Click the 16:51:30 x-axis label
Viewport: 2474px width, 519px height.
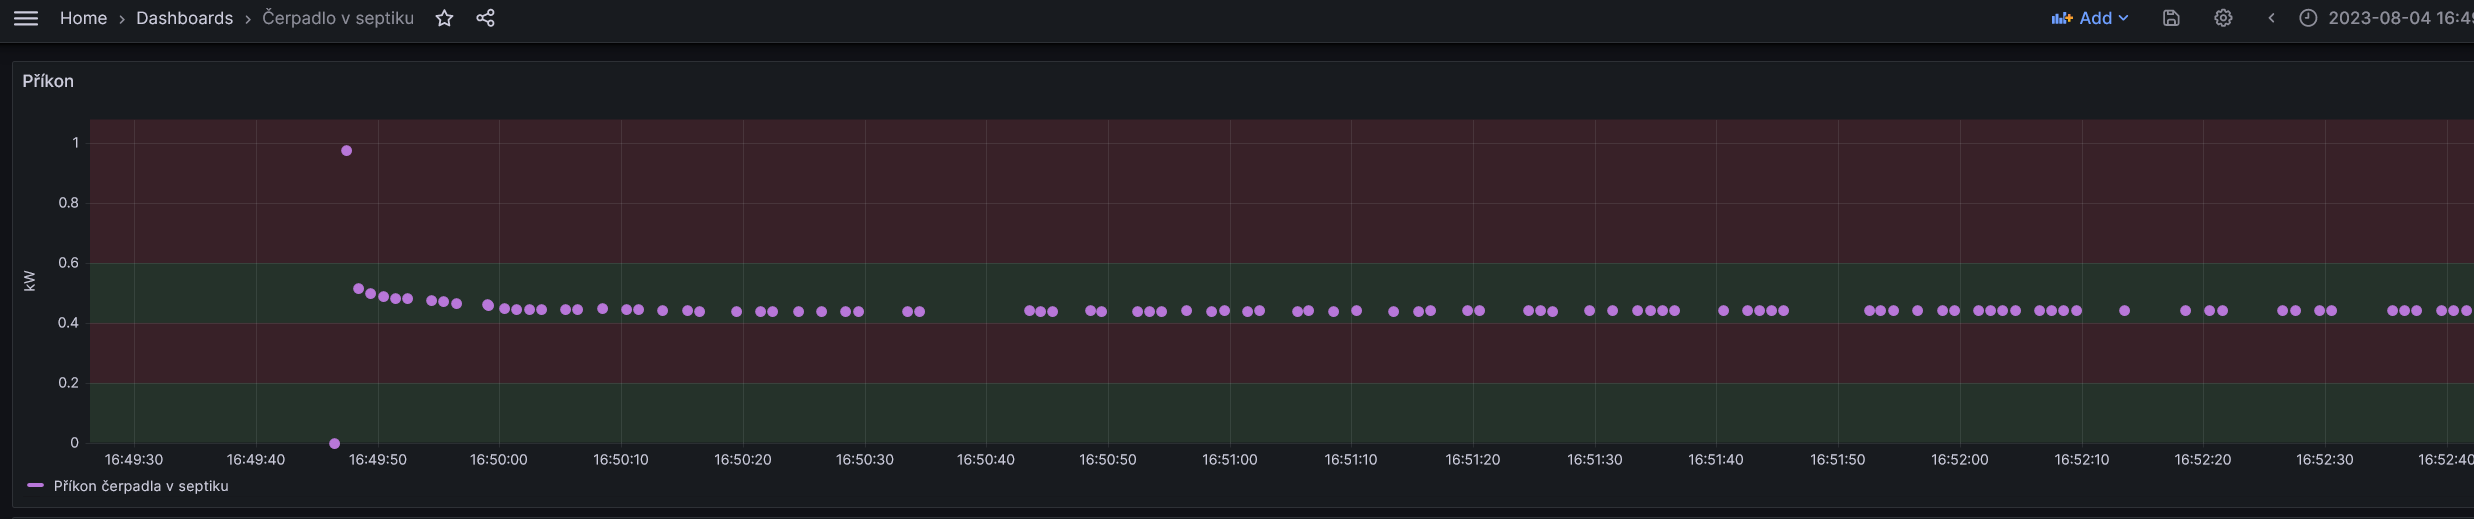point(1594,460)
